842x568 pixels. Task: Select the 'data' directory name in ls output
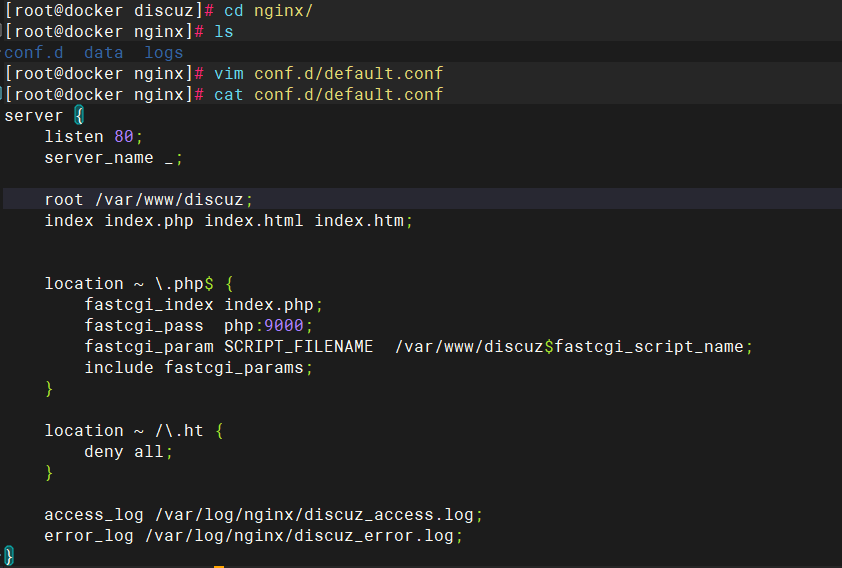point(104,53)
